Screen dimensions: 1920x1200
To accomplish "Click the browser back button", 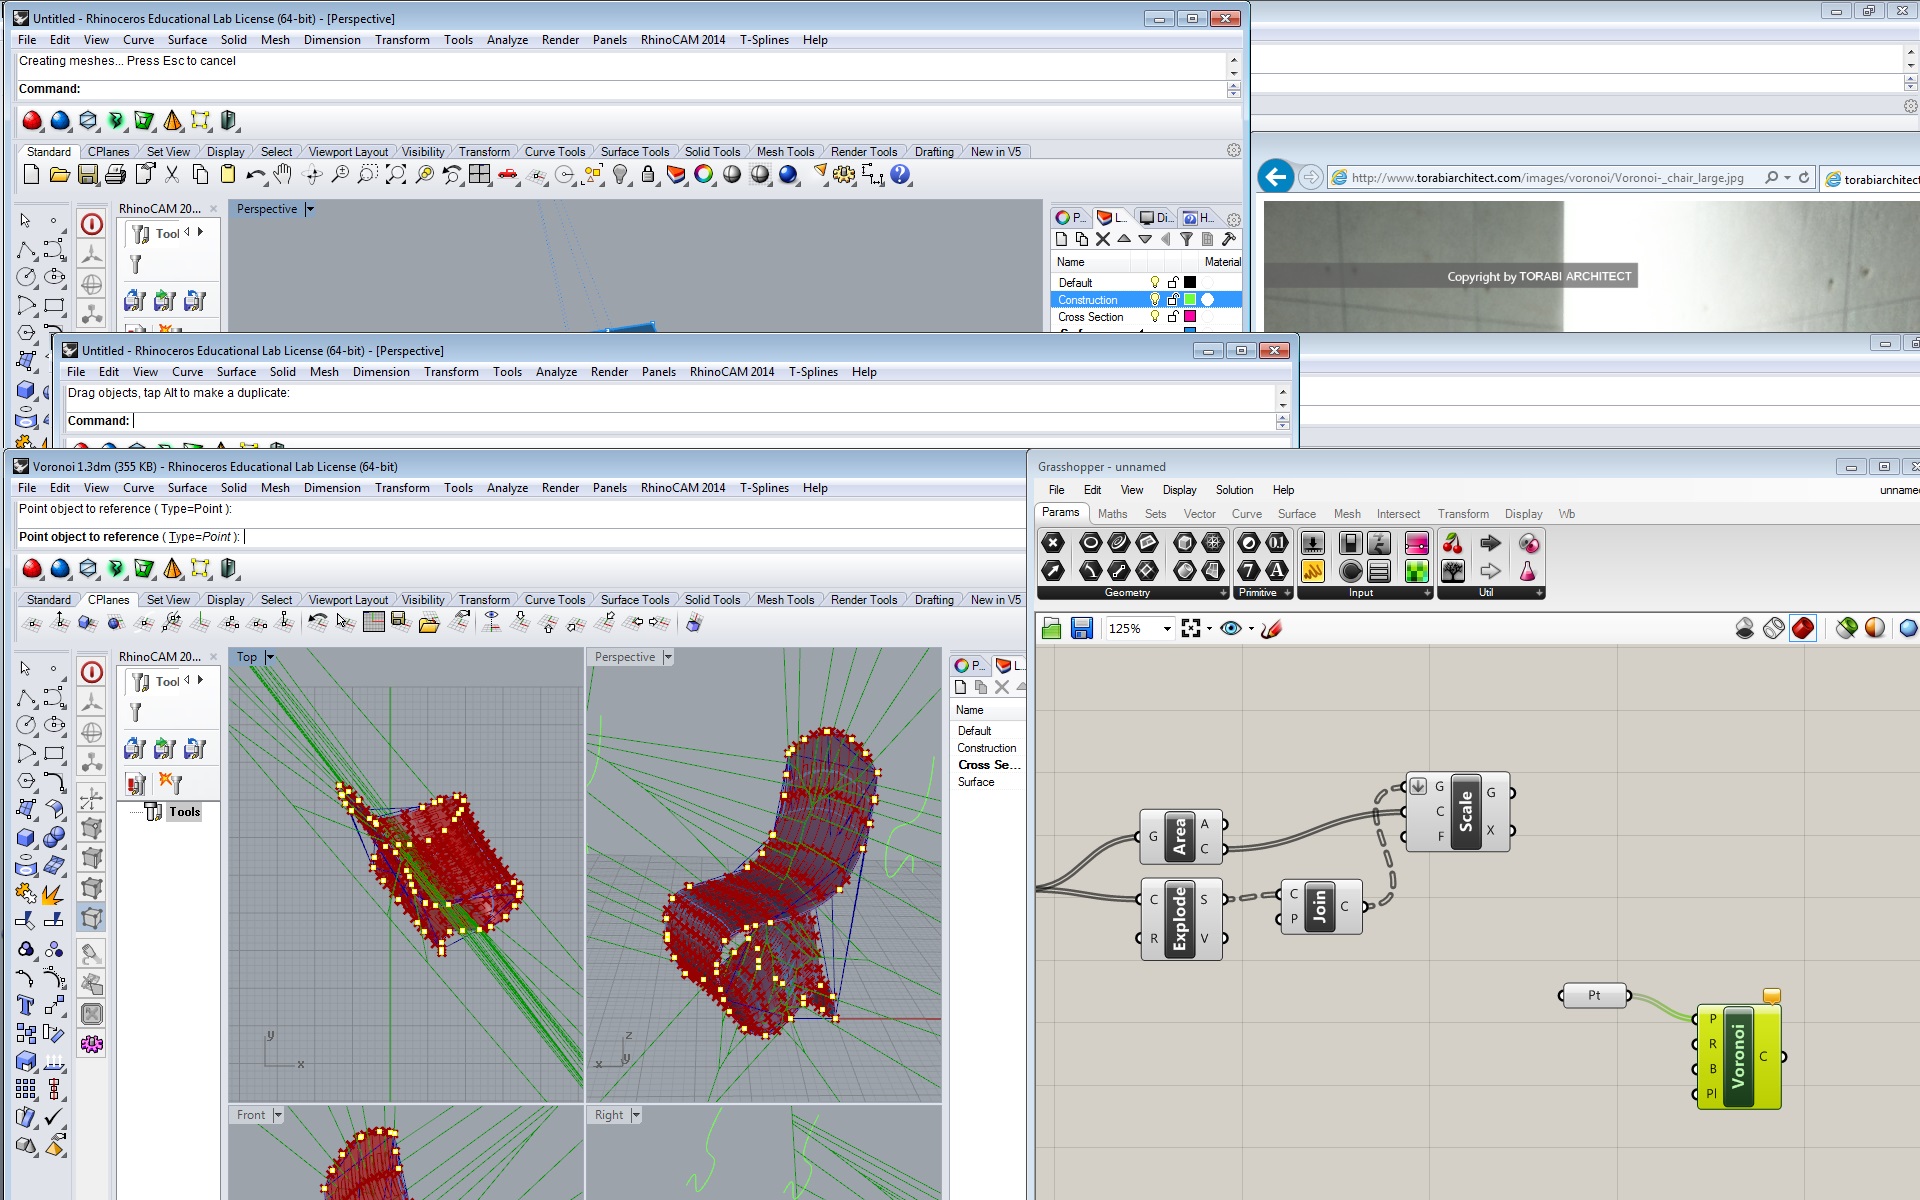I will tap(1275, 177).
